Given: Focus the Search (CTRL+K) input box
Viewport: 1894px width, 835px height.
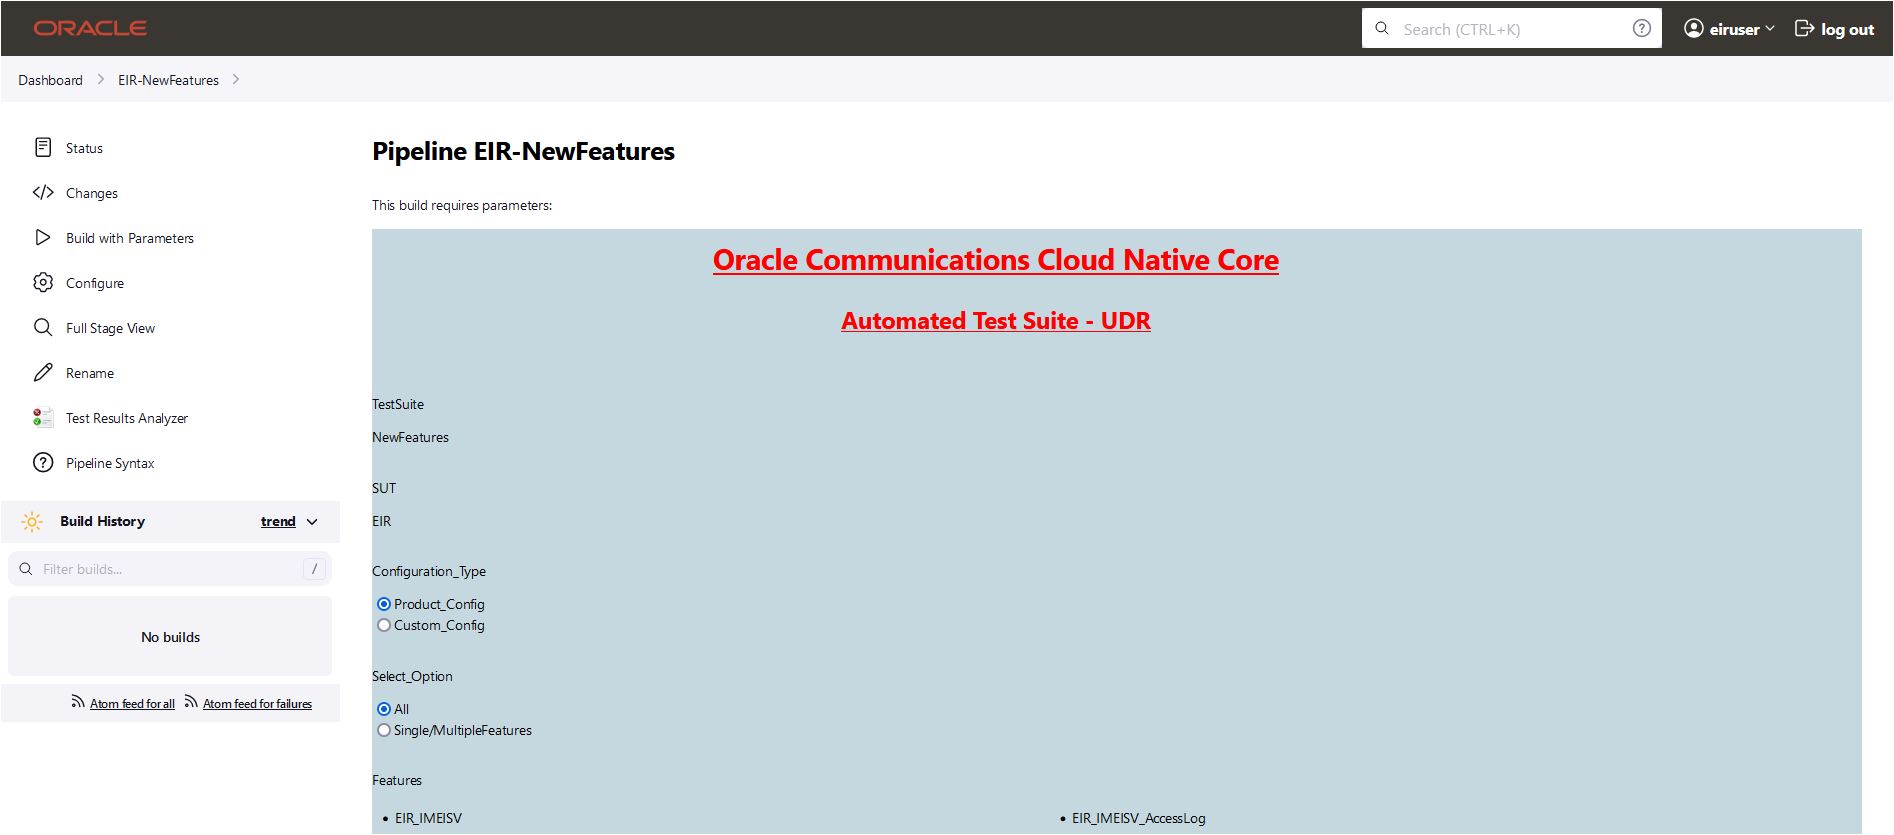Looking at the screenshot, I should (x=1511, y=28).
